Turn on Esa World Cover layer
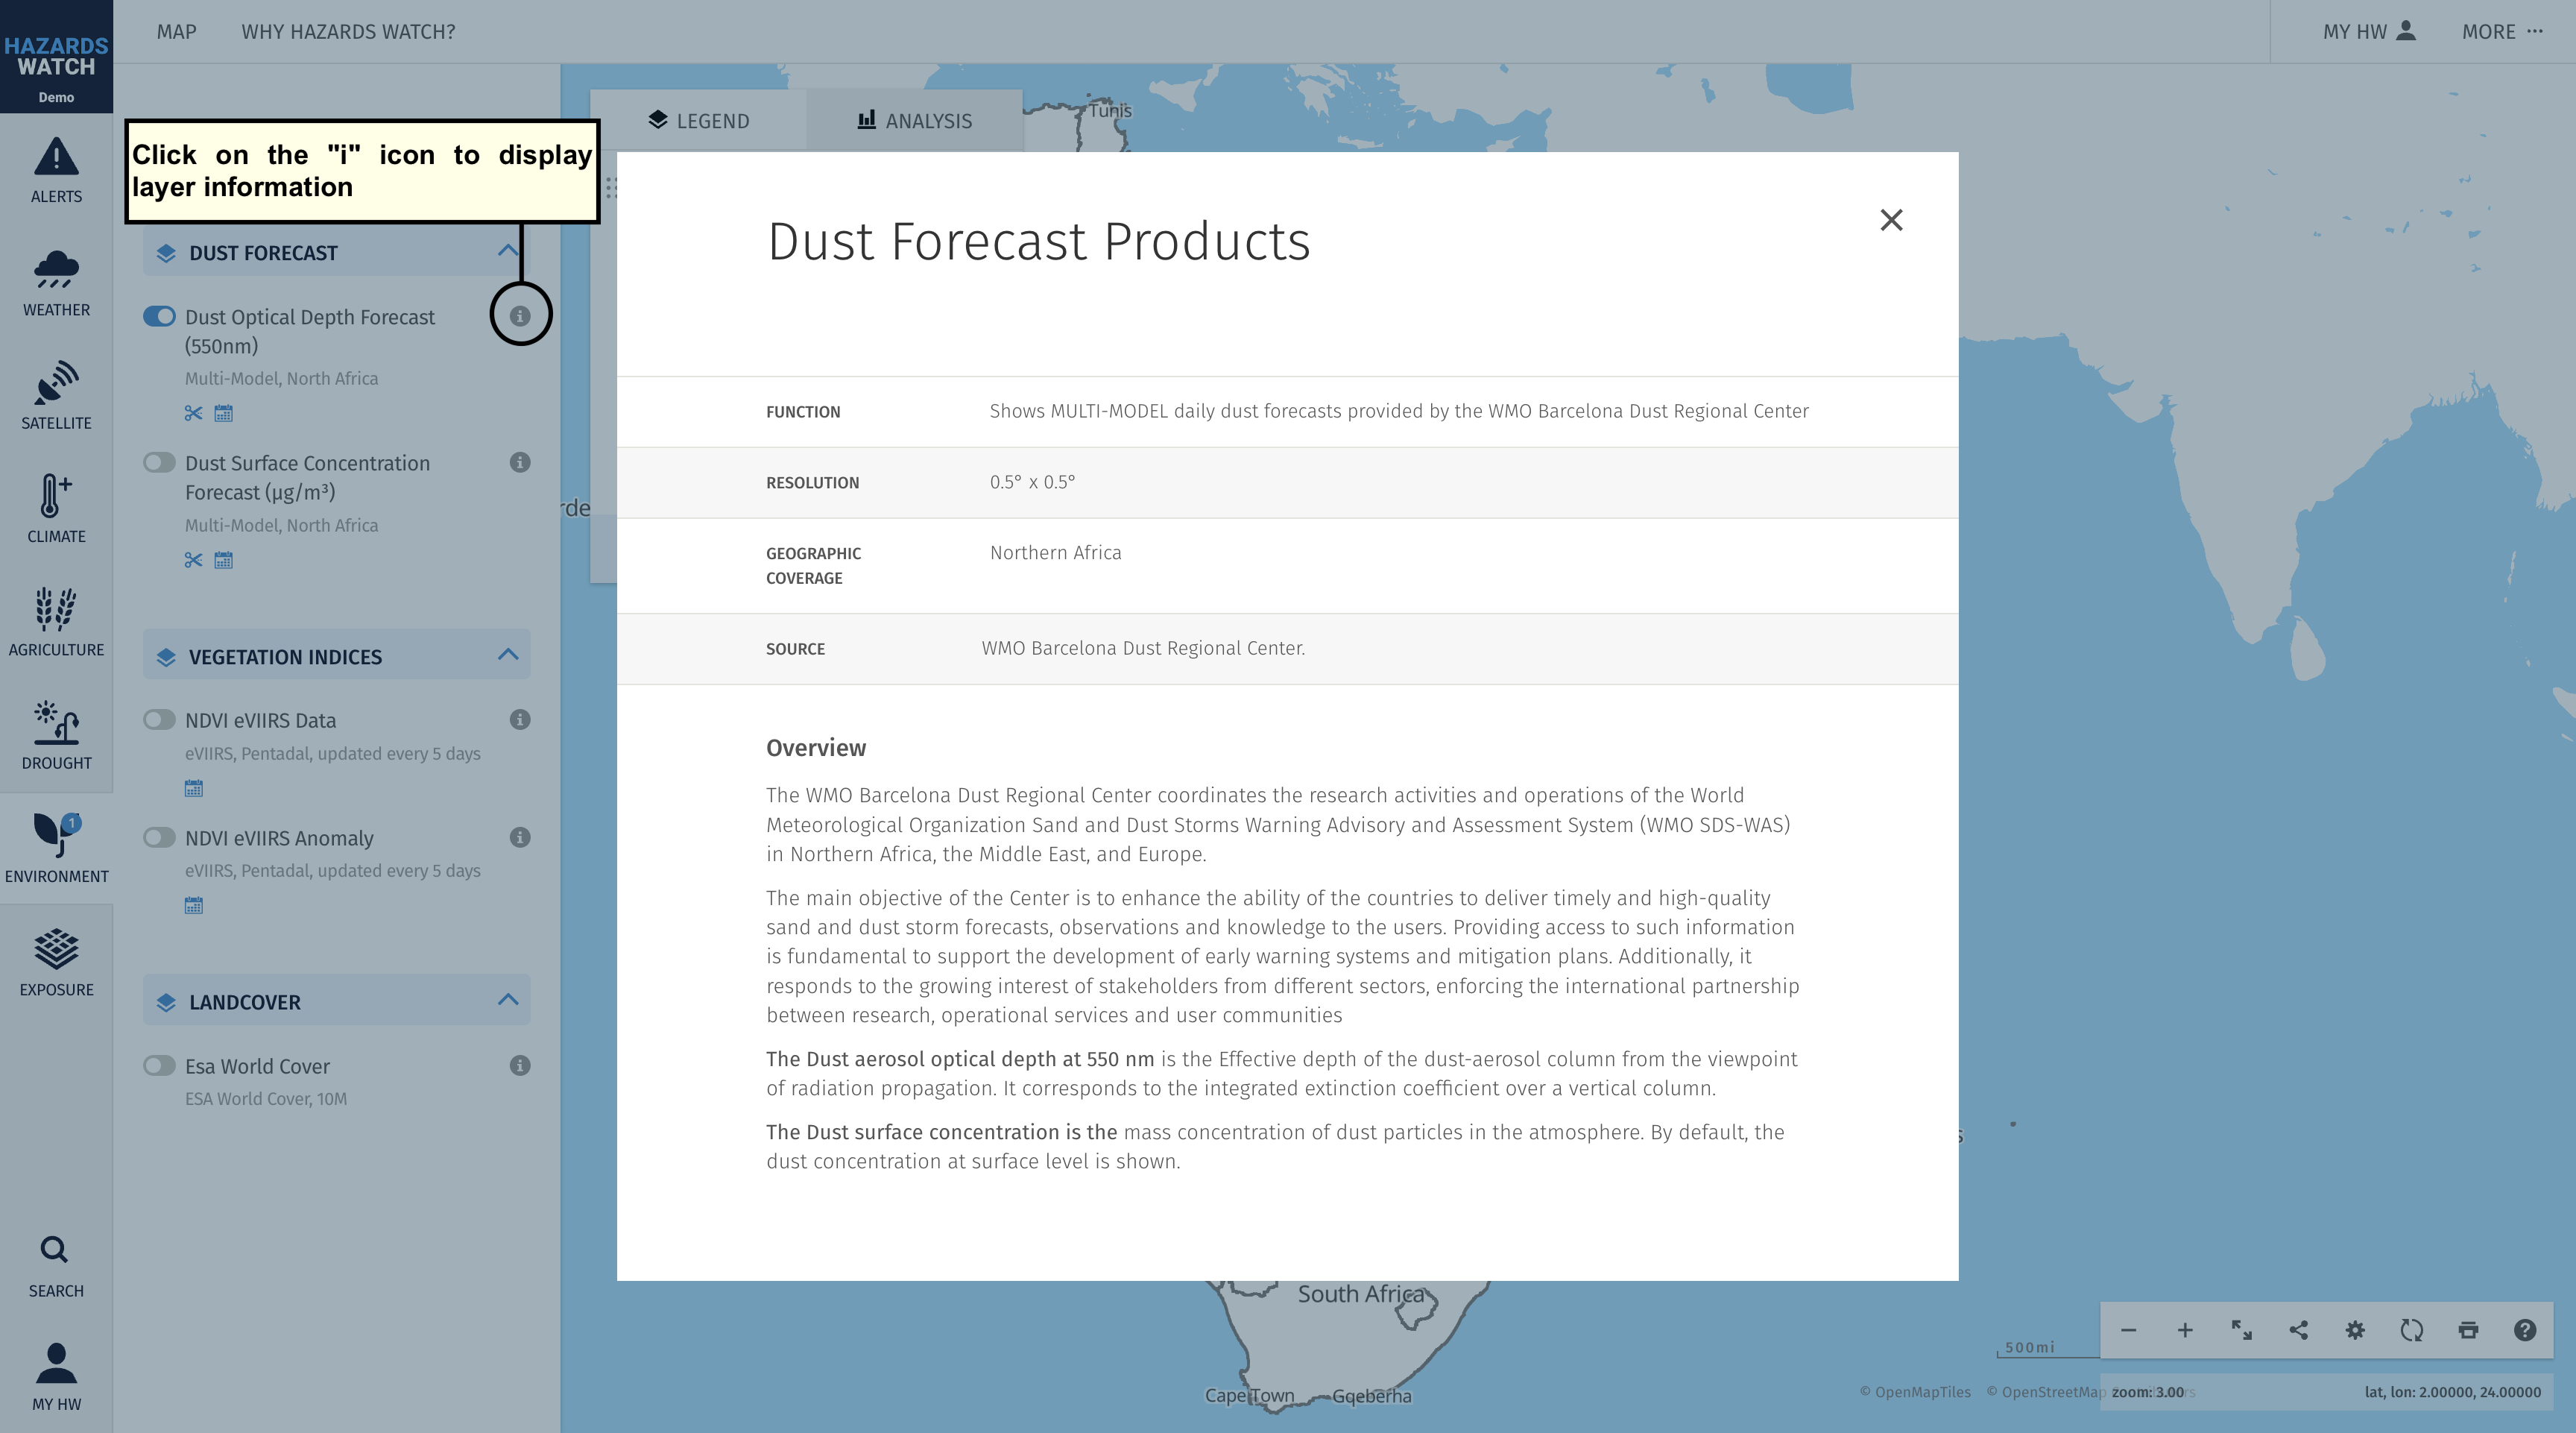The height and width of the screenshot is (1433, 2576). tap(159, 1065)
